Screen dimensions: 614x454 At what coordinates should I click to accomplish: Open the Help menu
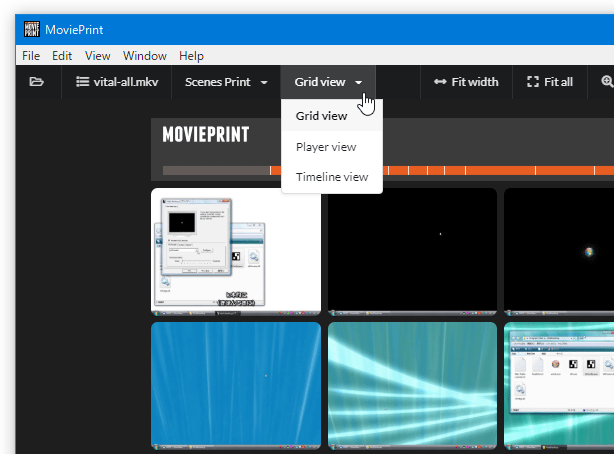pos(191,56)
